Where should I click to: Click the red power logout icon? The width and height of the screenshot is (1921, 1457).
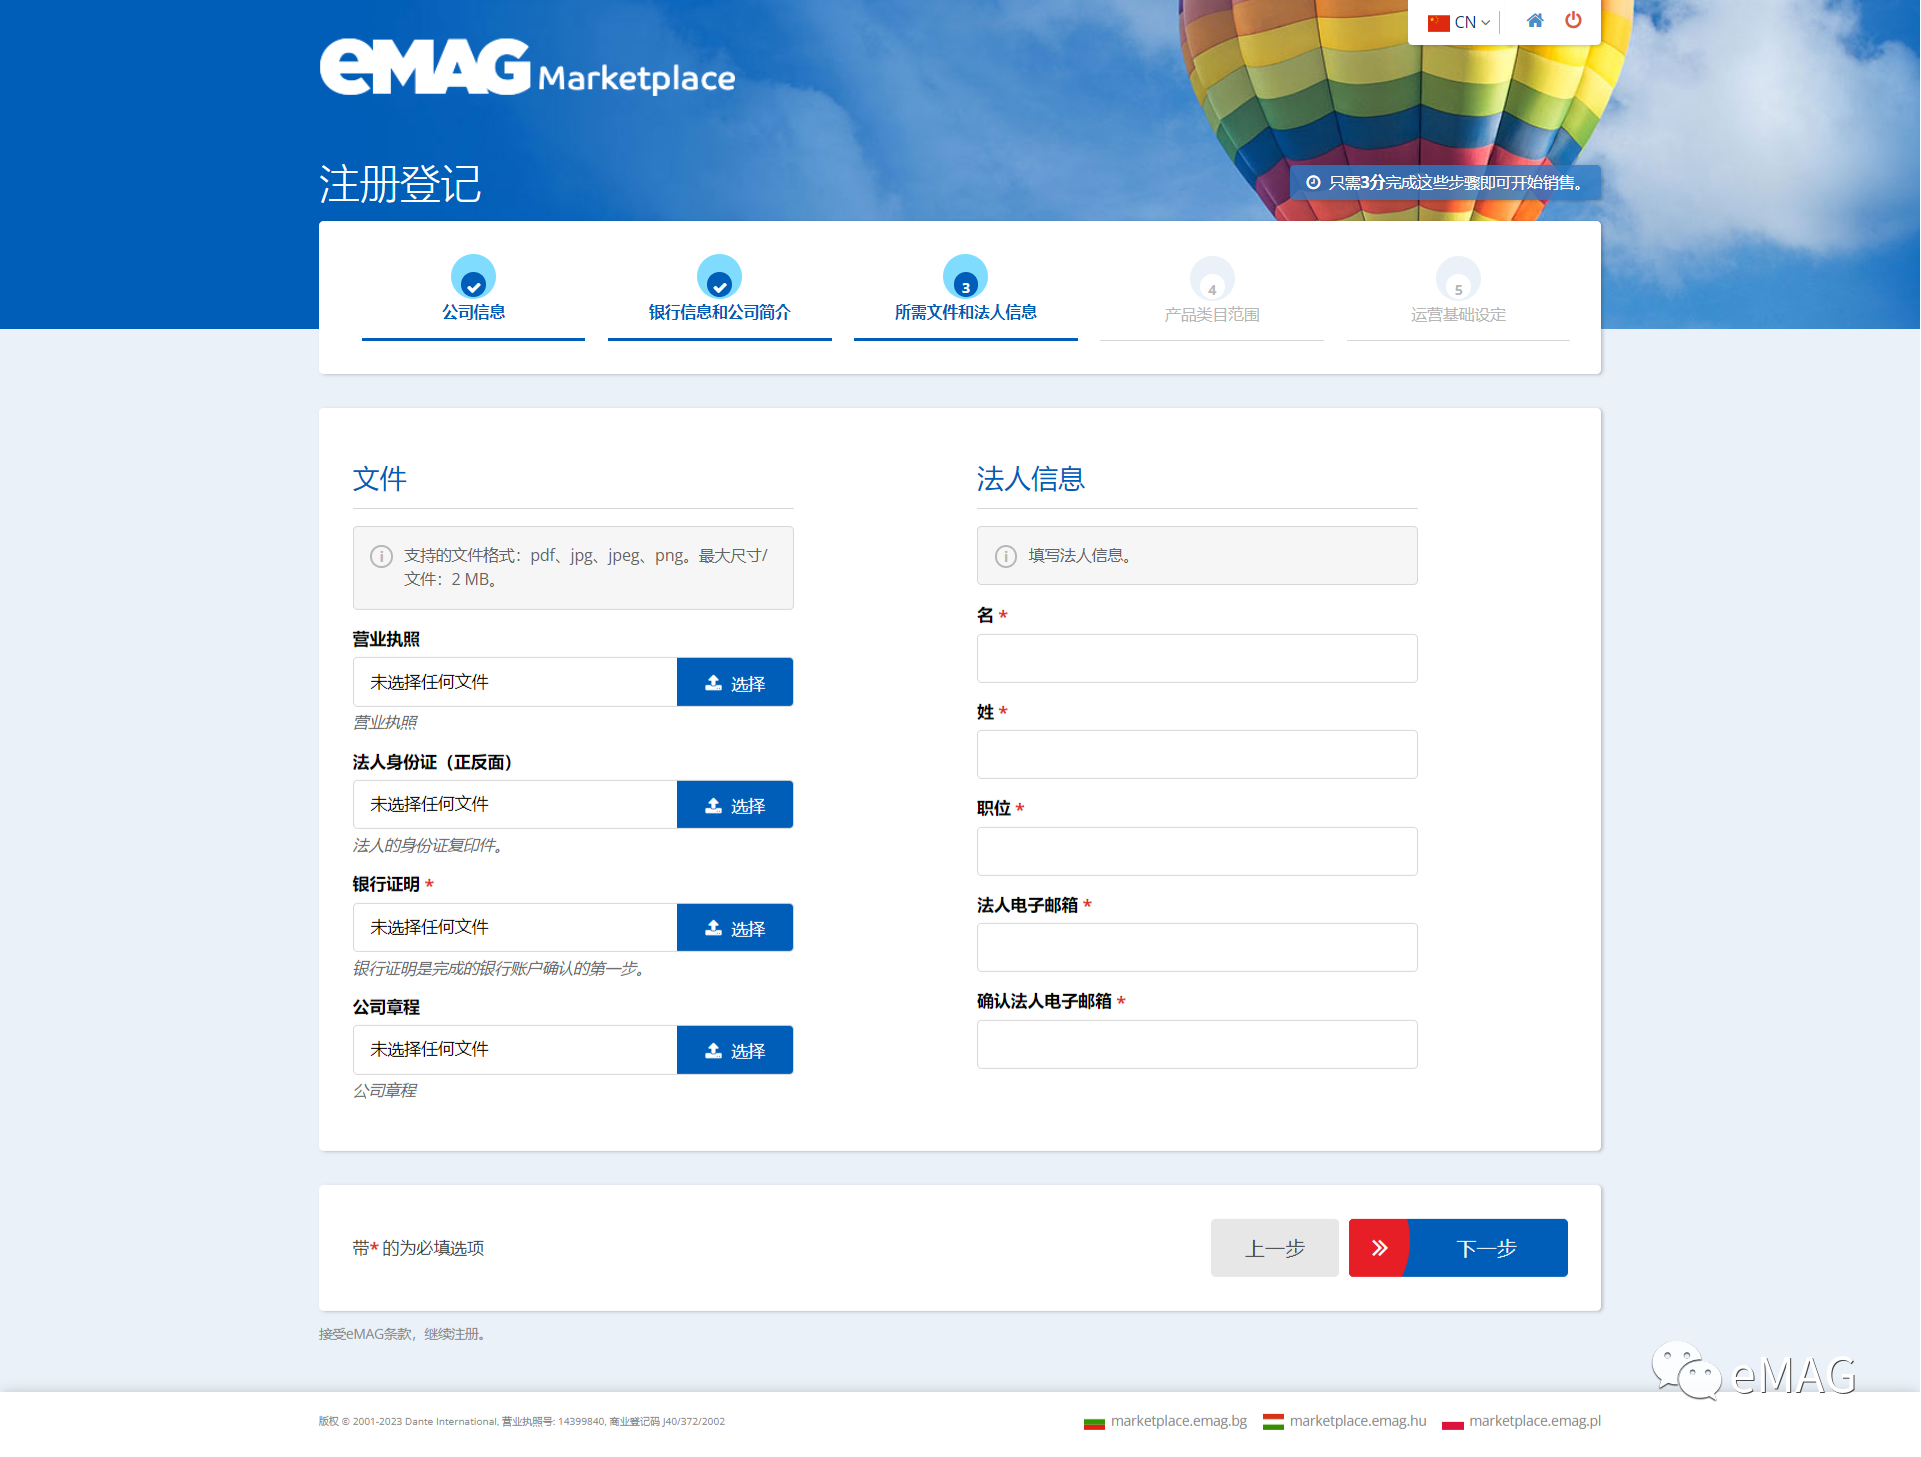coord(1573,21)
